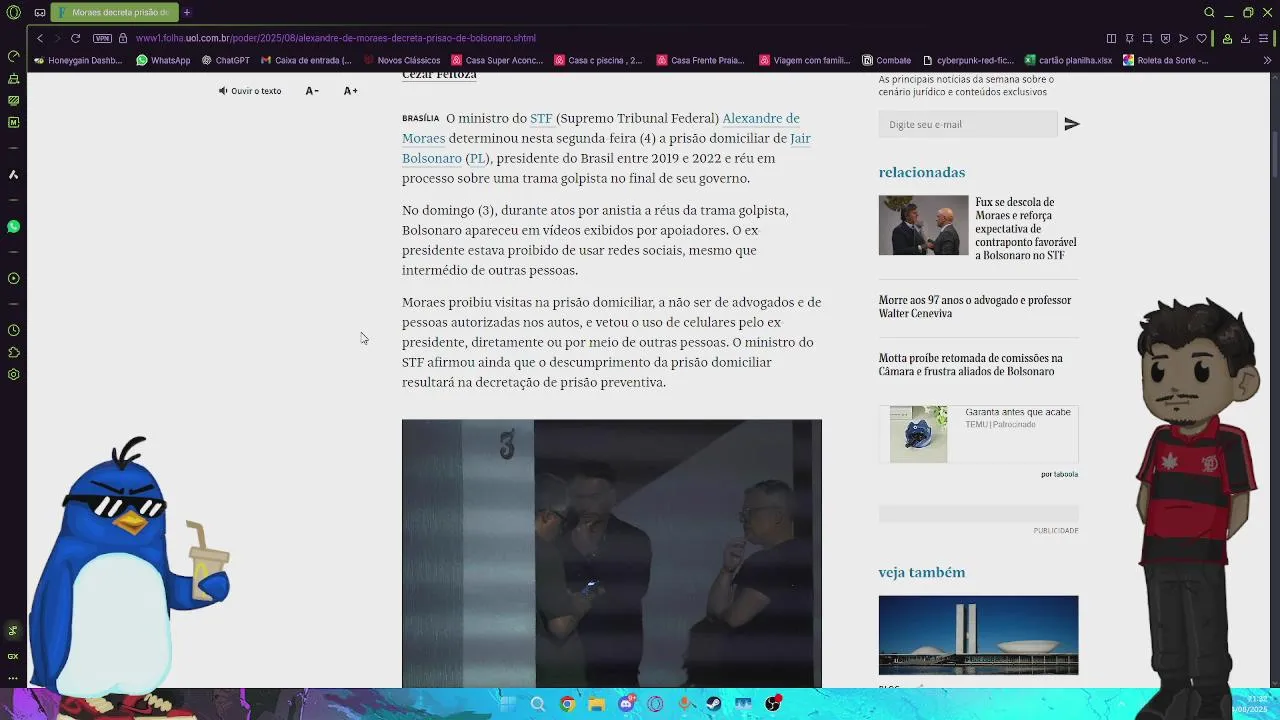Open the Casa Super Aconc... bookmark
This screenshot has width=1280, height=720.
497,60
